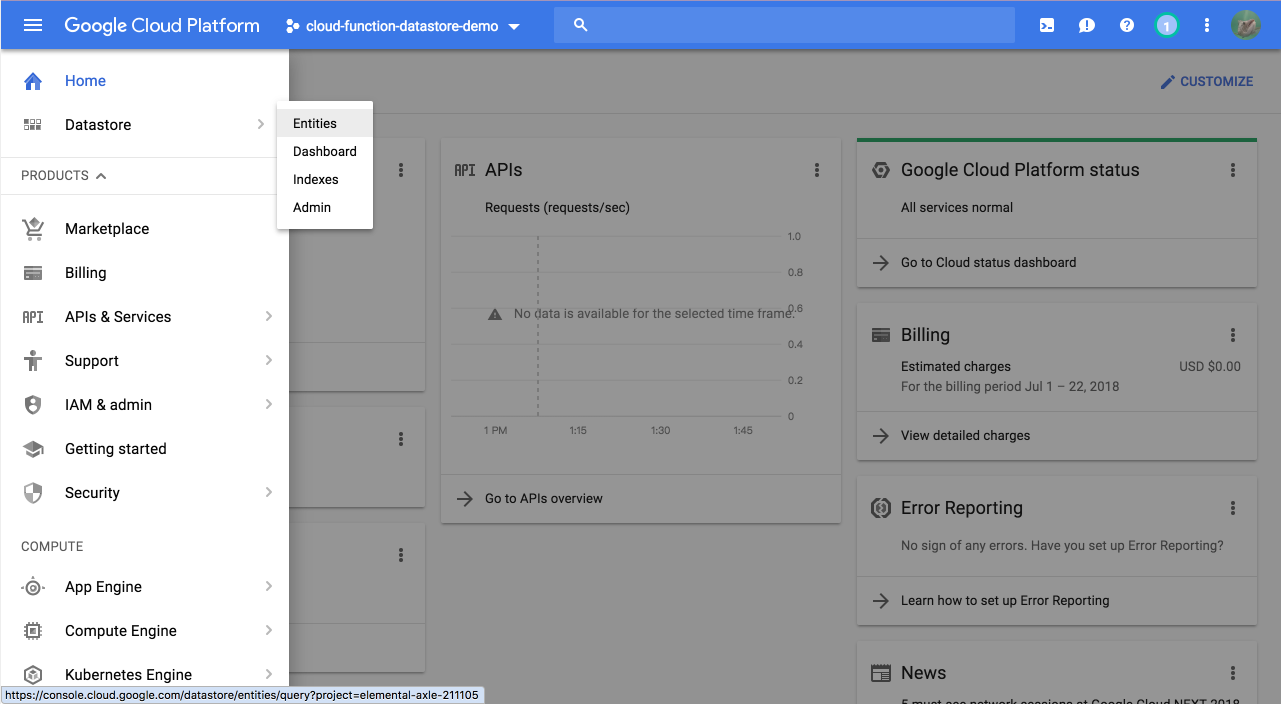Open the help question mark icon

tap(1127, 26)
